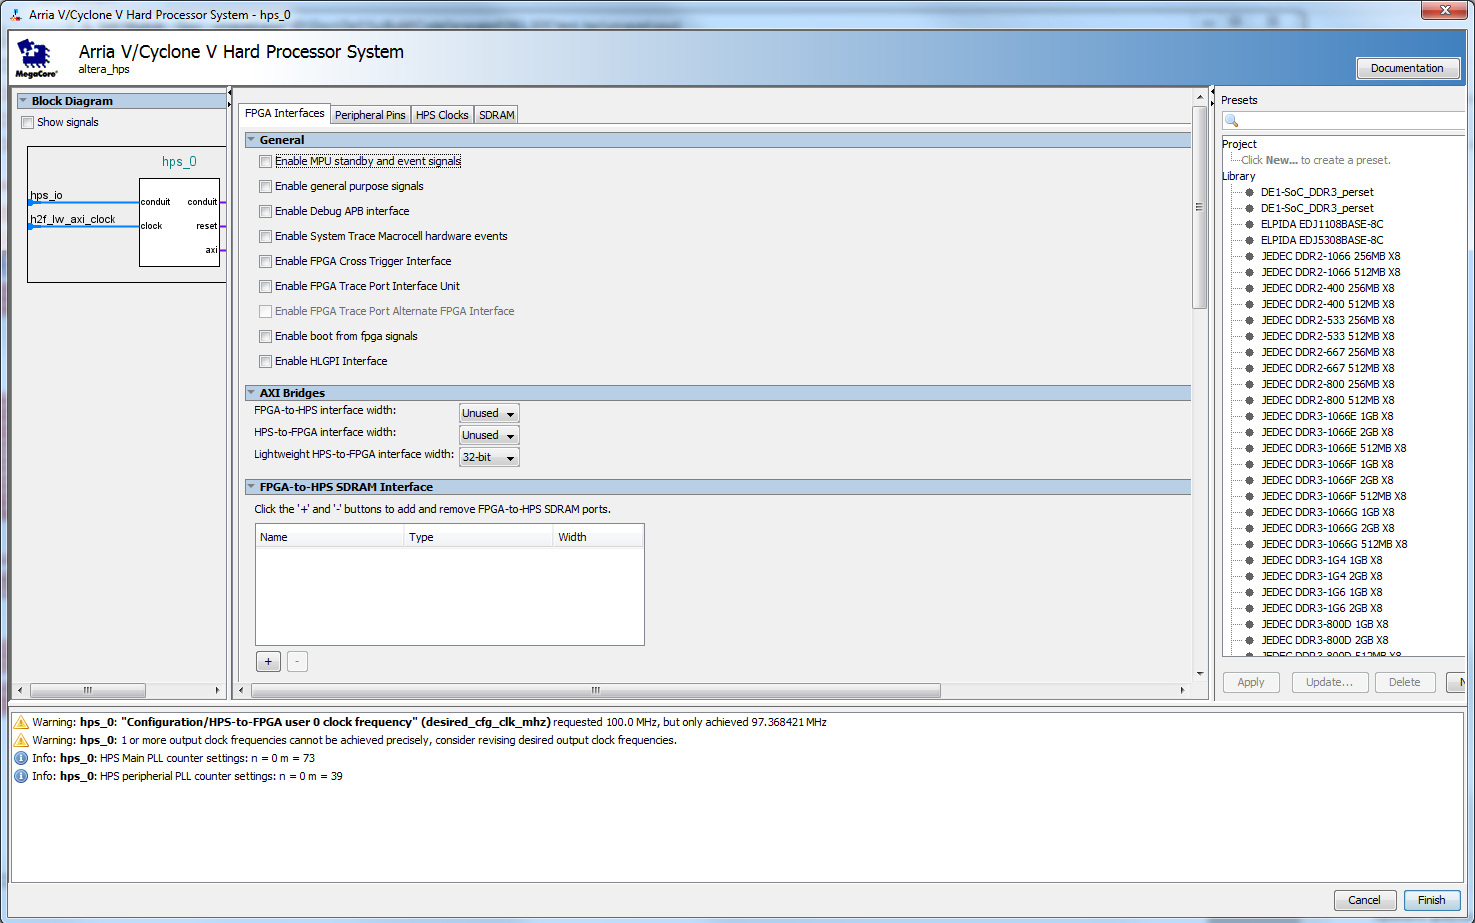Click bullet icon of ELPIDA EDJ1108BASE-8C preset
Viewport: 1475px width, 923px height.
[x=1249, y=224]
